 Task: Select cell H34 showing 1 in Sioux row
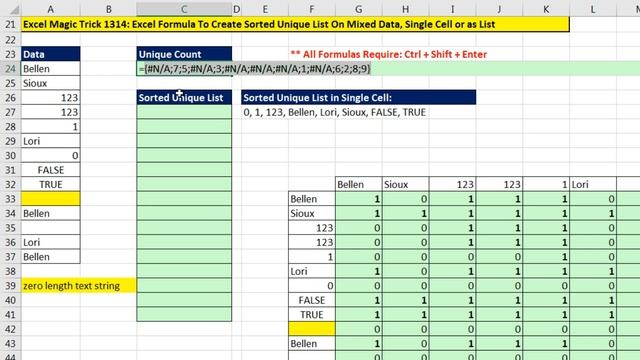tap(406, 213)
